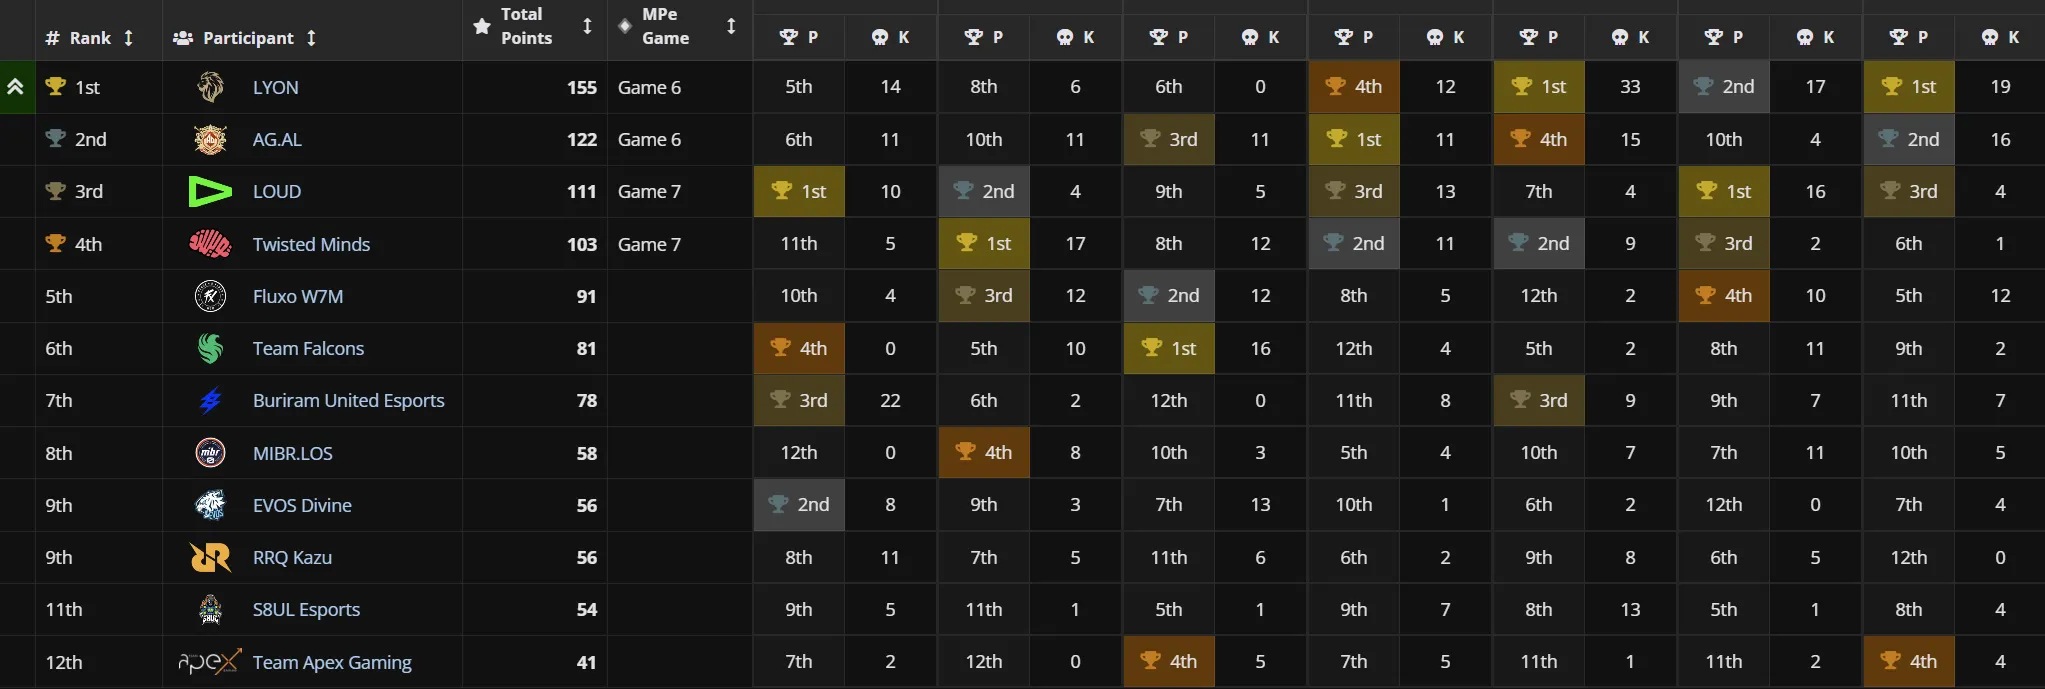Click the green LOUD team logo

[210, 191]
